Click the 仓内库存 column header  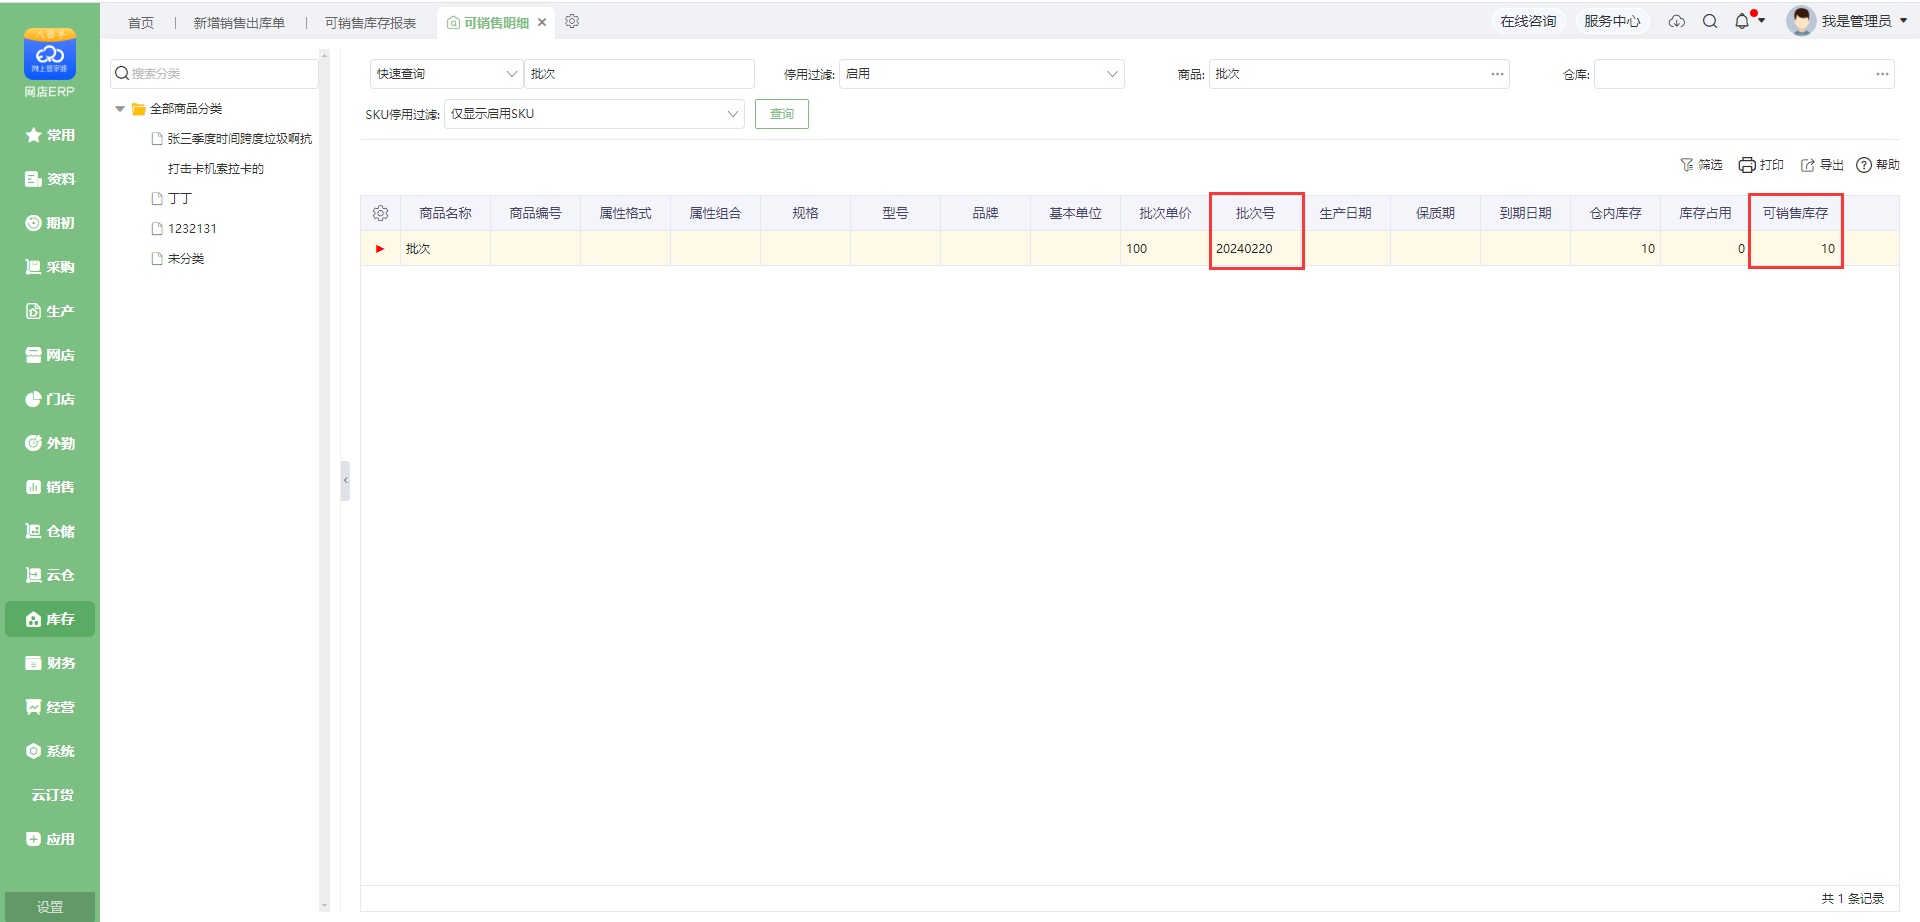[1615, 213]
